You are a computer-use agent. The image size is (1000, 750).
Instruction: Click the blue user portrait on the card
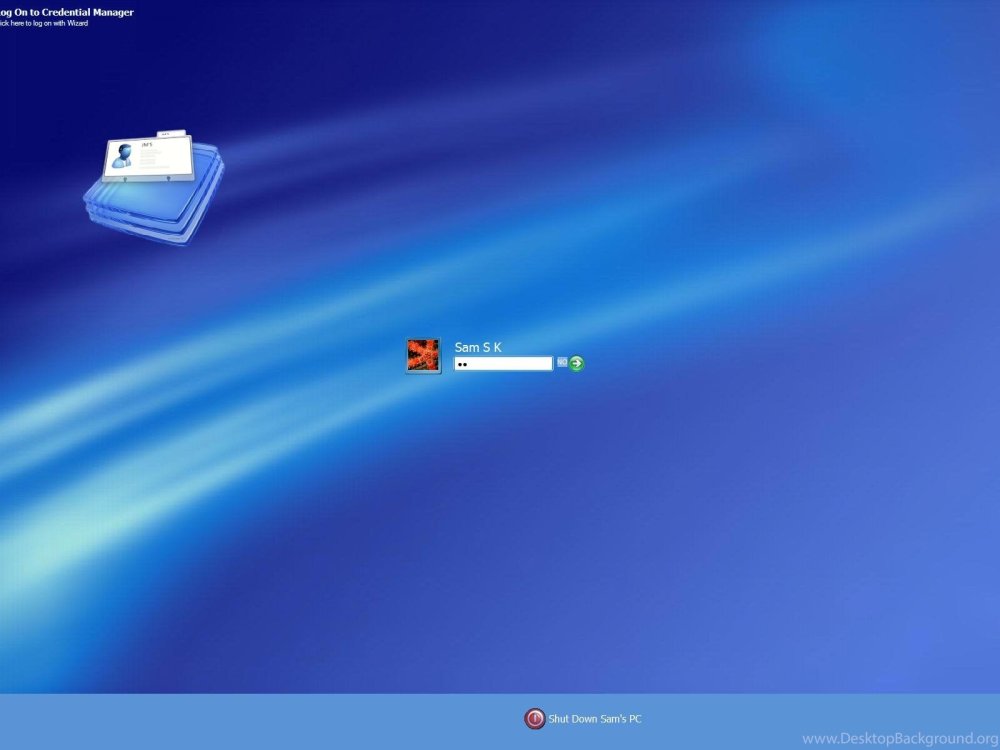pyautogui.click(x=123, y=155)
